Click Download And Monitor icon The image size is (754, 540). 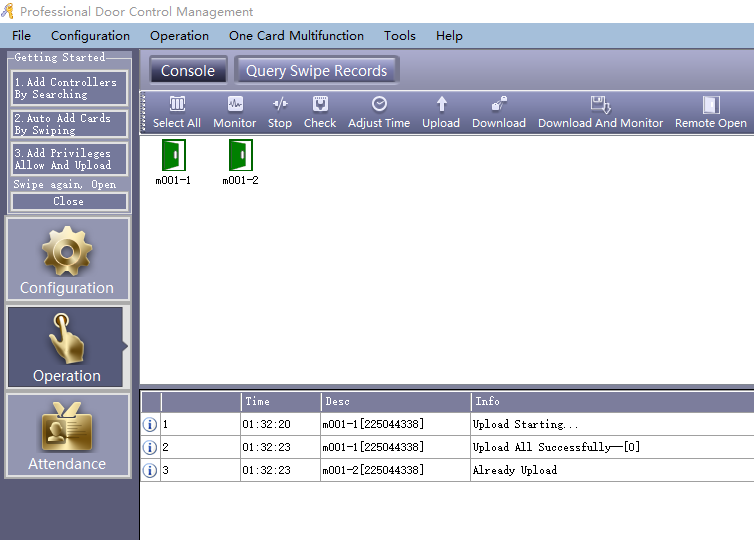[600, 113]
